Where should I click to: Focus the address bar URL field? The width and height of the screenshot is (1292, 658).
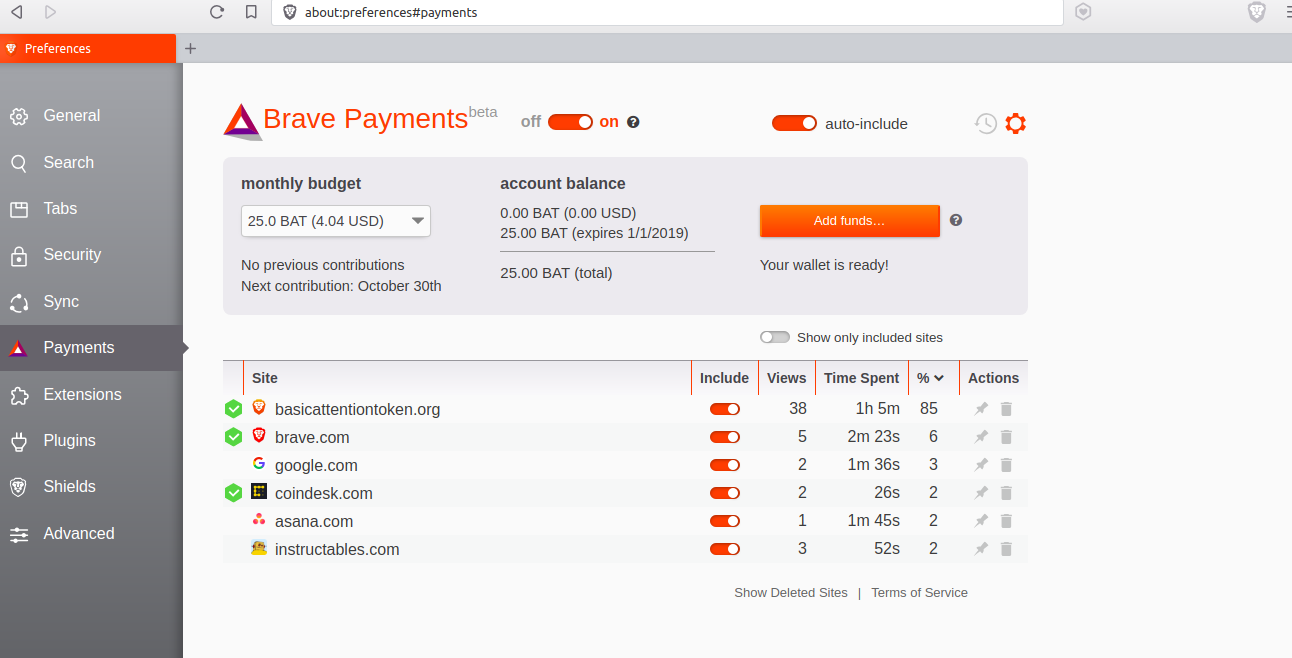click(x=666, y=12)
